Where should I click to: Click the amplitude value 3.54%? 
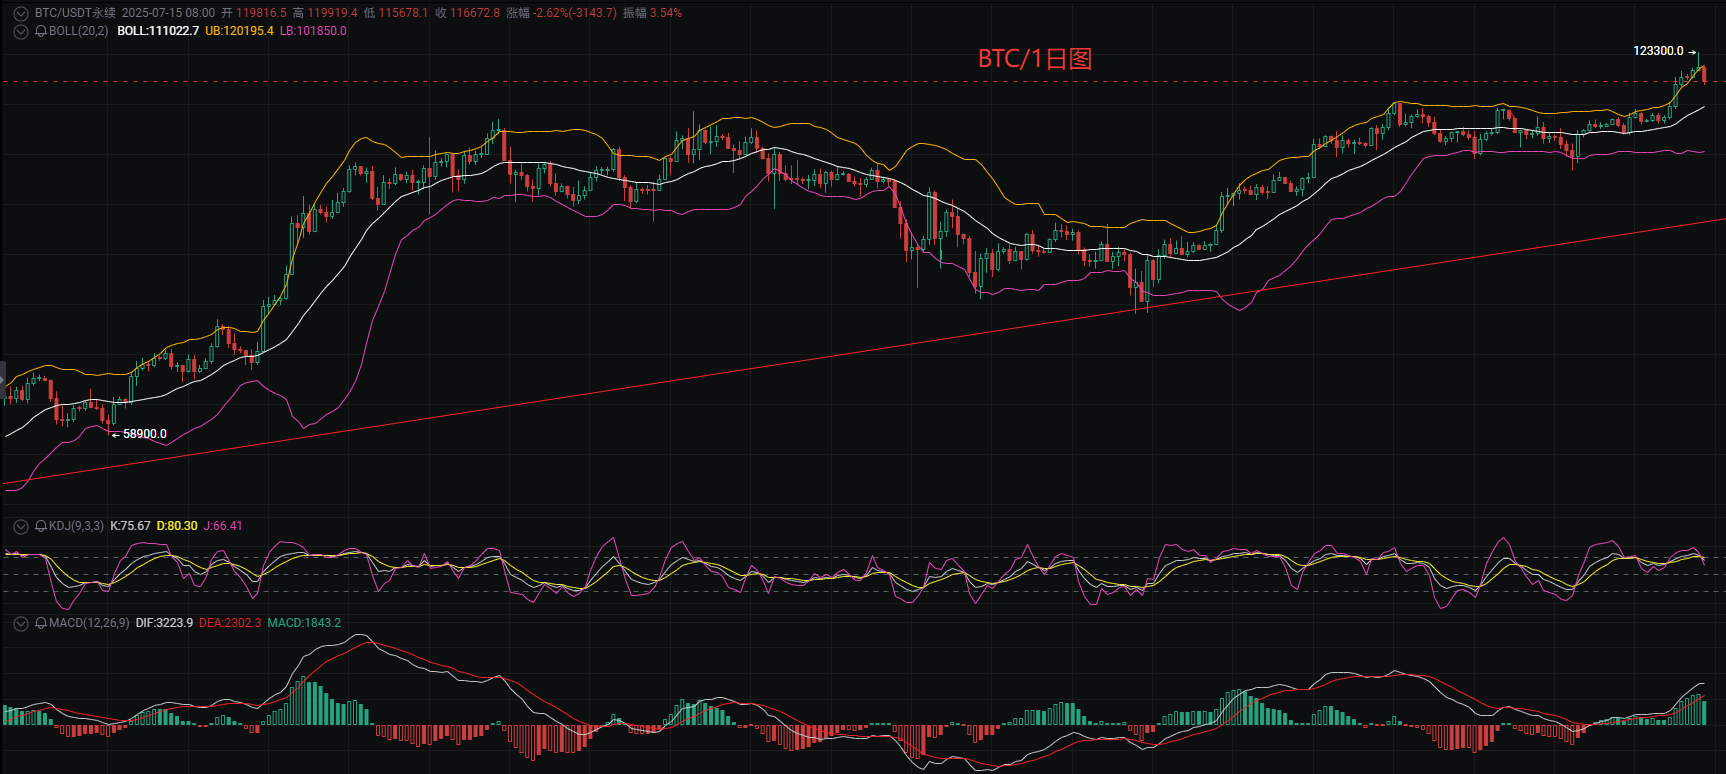point(666,13)
